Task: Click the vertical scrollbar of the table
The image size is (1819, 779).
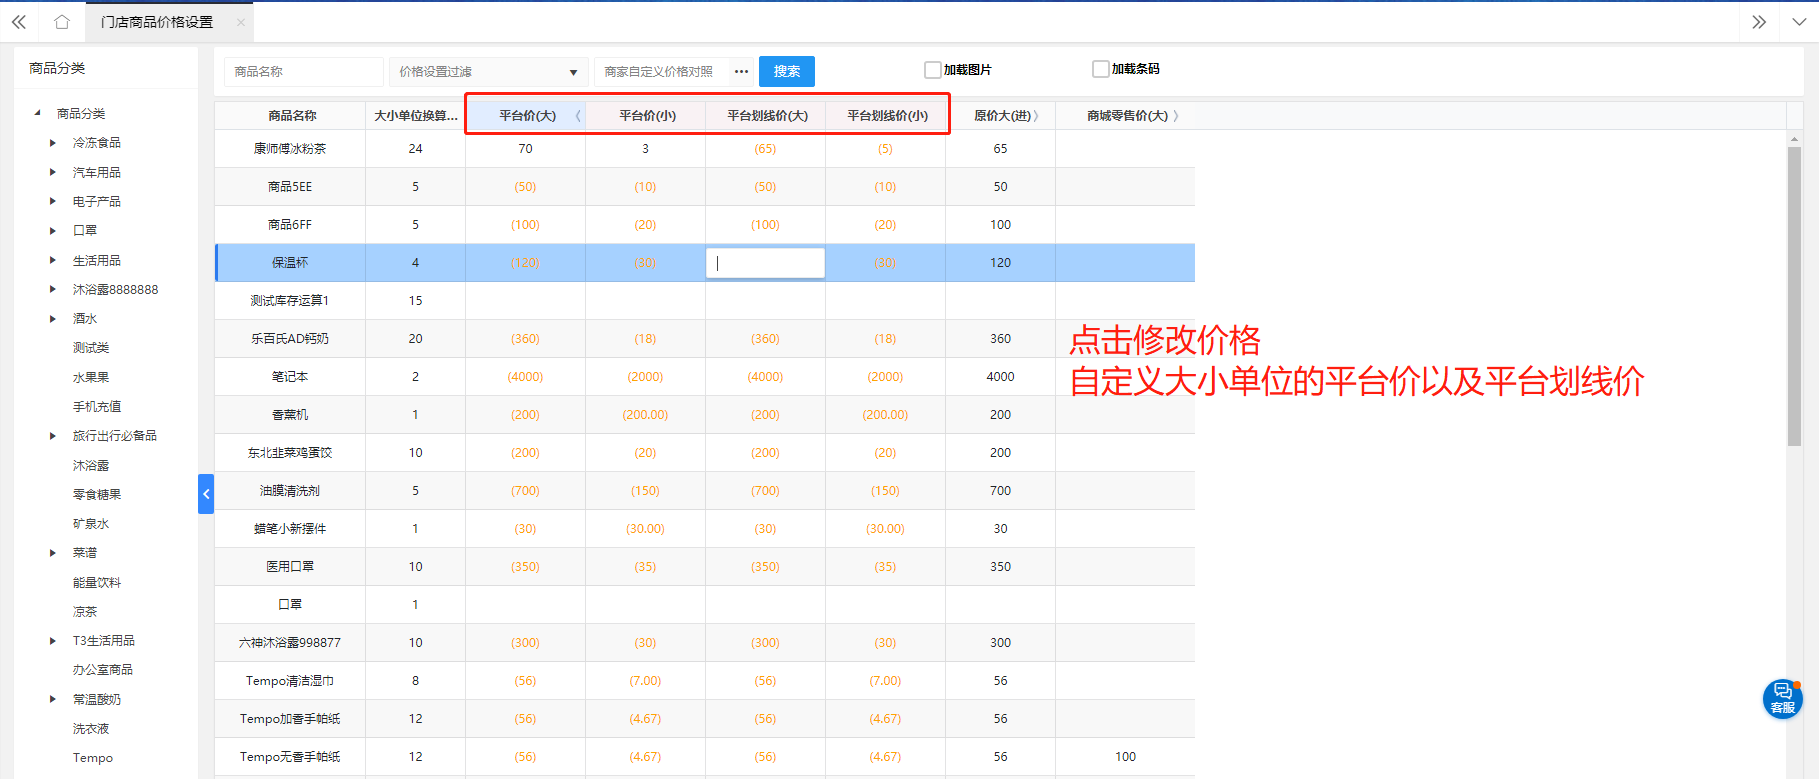Action: (1794, 300)
